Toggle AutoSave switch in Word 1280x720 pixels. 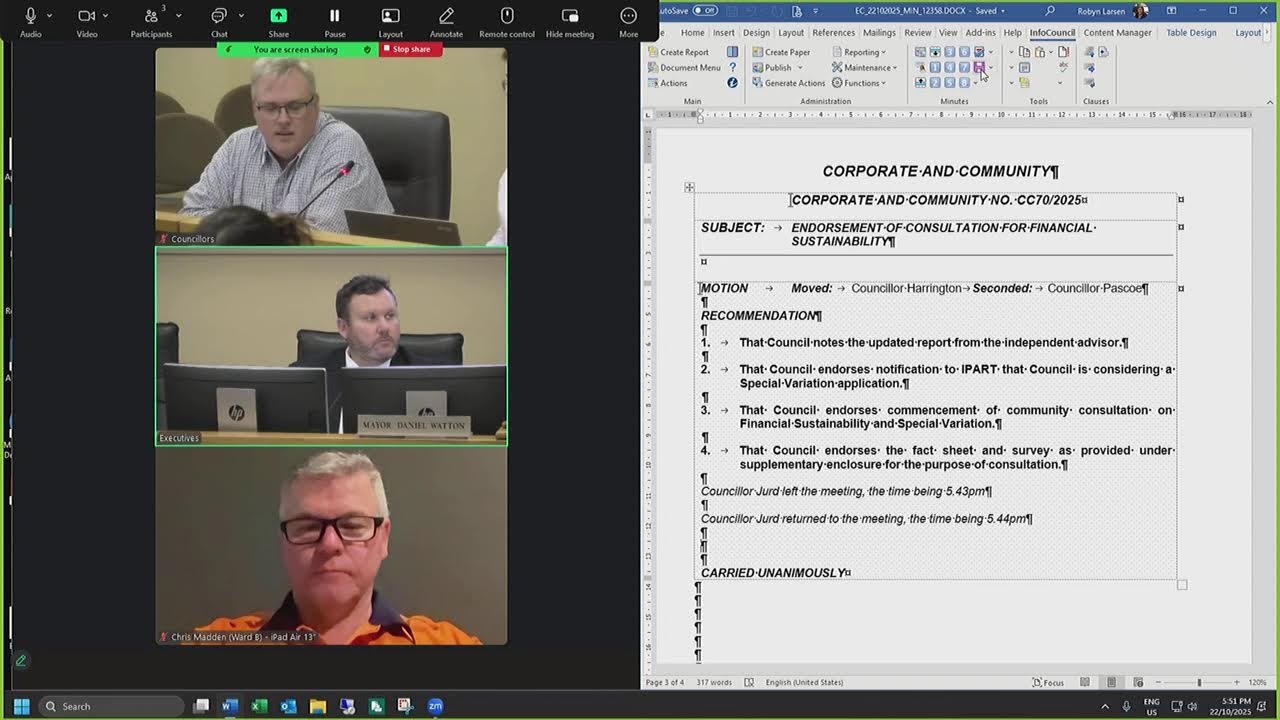point(705,10)
